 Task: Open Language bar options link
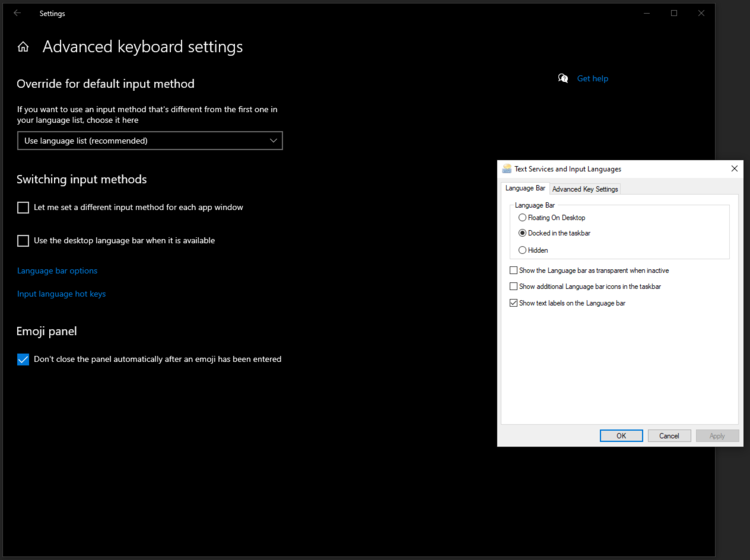click(57, 271)
